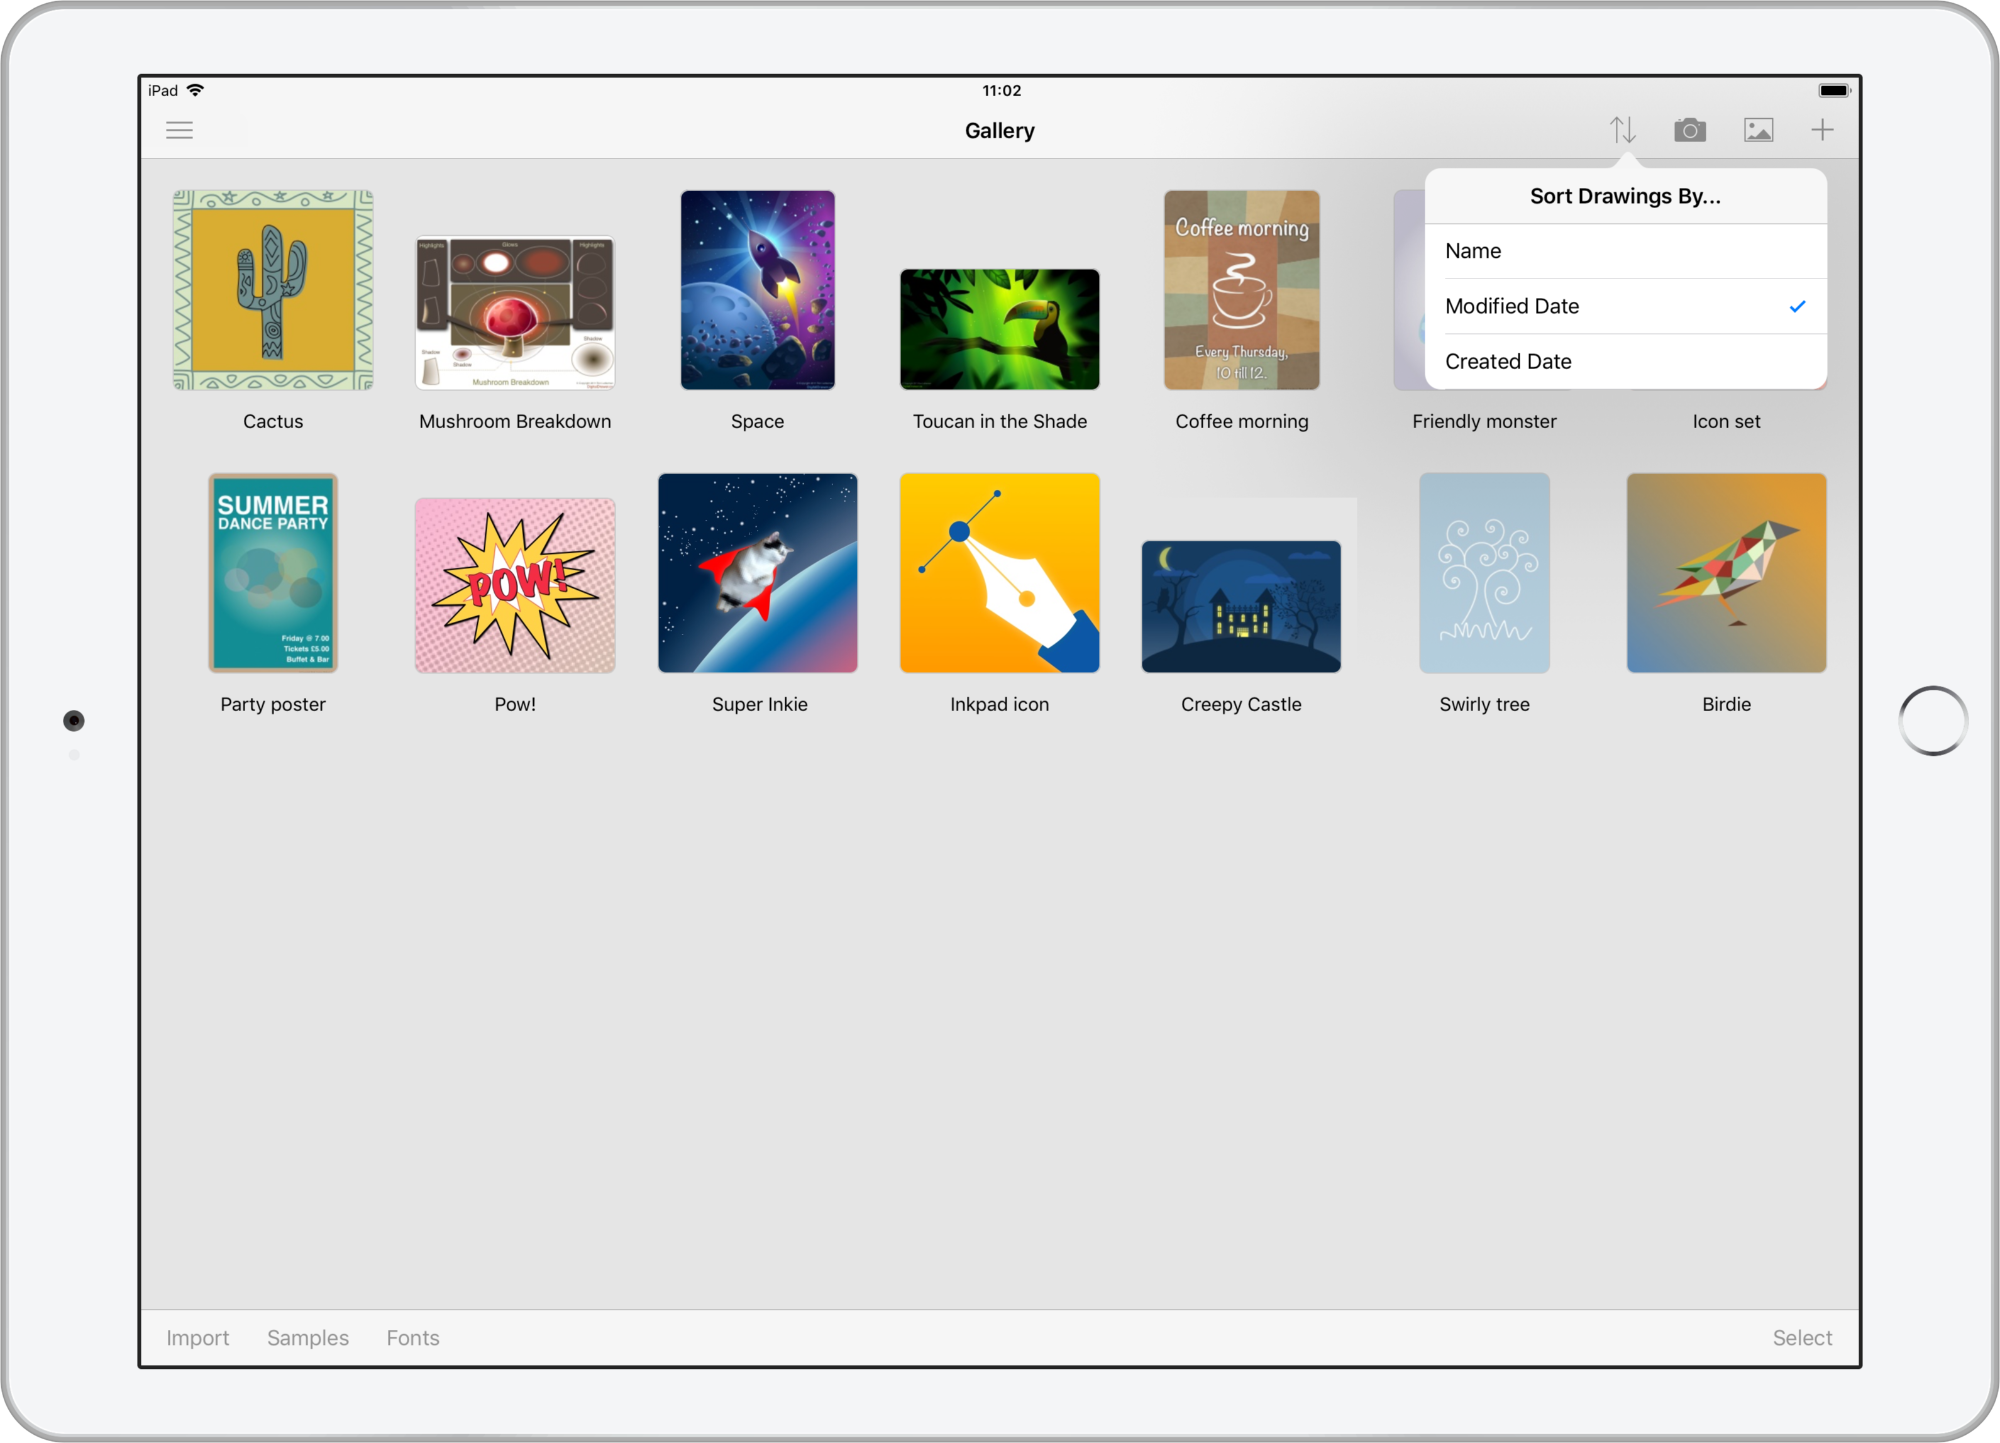Select Modified Date sort option
Image resolution: width=2000 pixels, height=1443 pixels.
tap(1621, 306)
